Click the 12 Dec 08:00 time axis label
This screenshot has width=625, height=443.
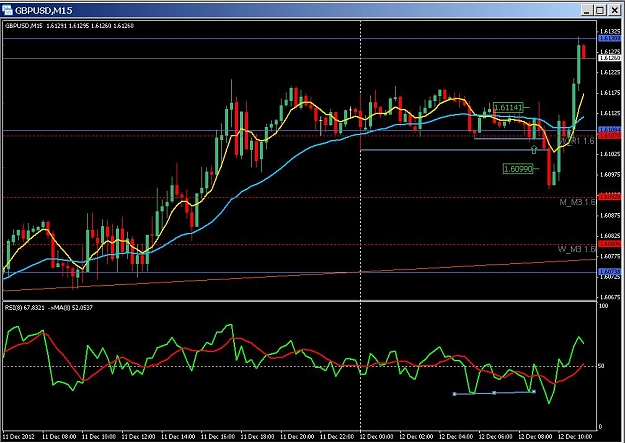[x=535, y=437]
